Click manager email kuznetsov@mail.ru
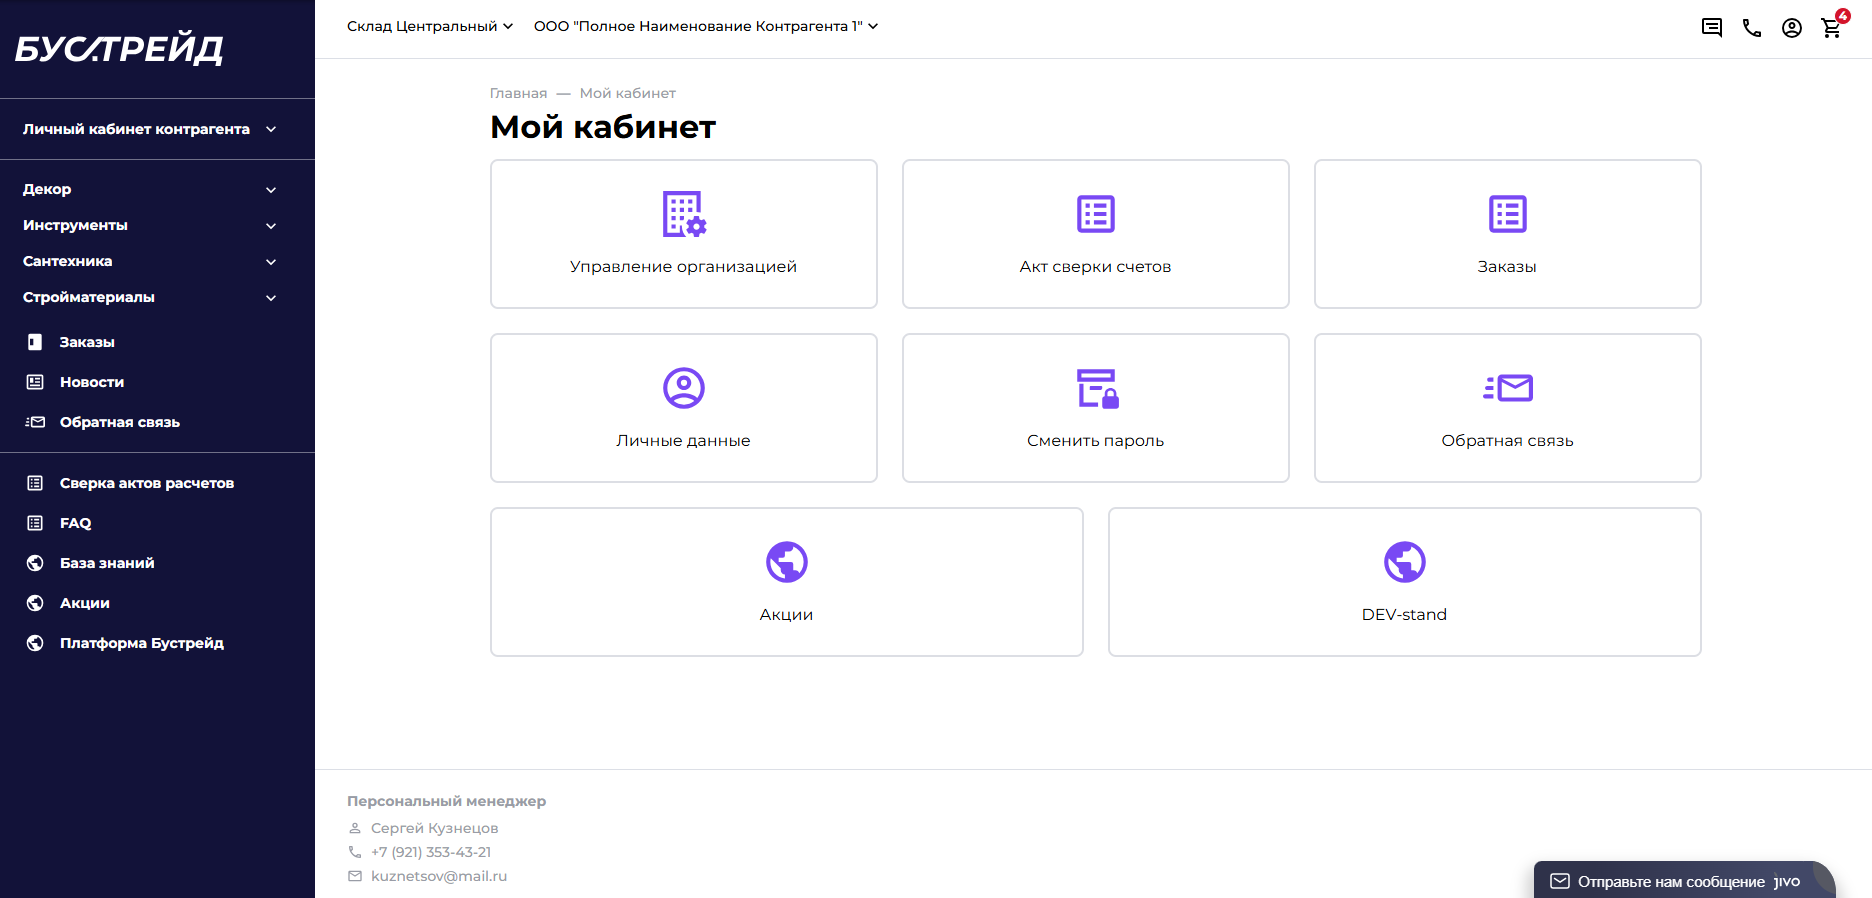The image size is (1872, 898). [x=438, y=876]
